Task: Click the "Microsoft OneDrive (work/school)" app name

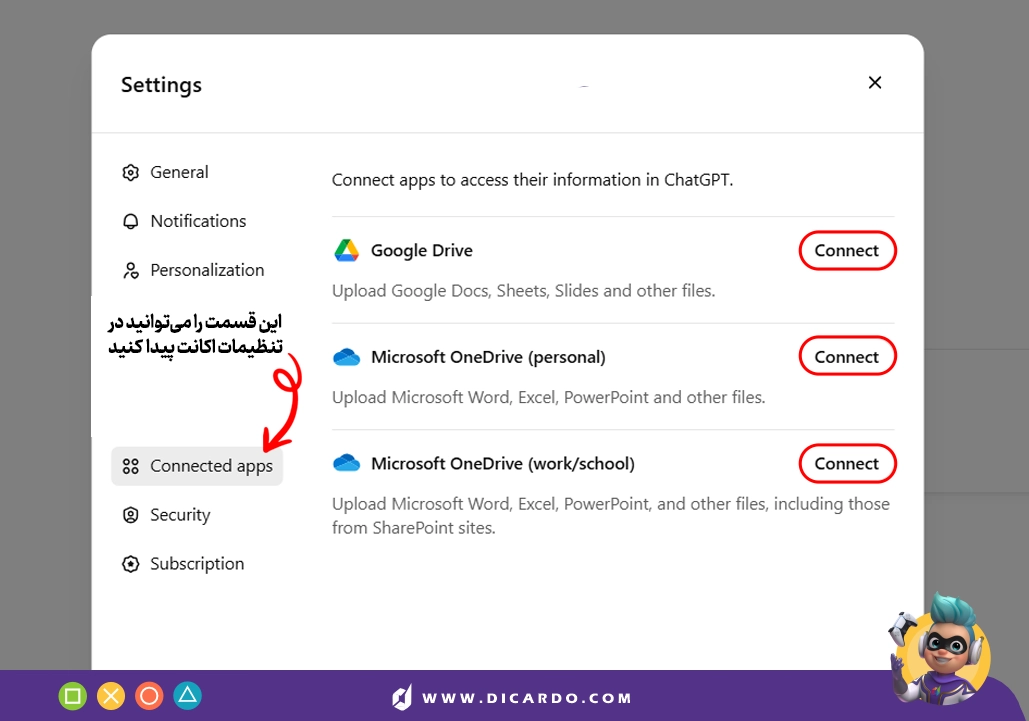Action: (503, 464)
